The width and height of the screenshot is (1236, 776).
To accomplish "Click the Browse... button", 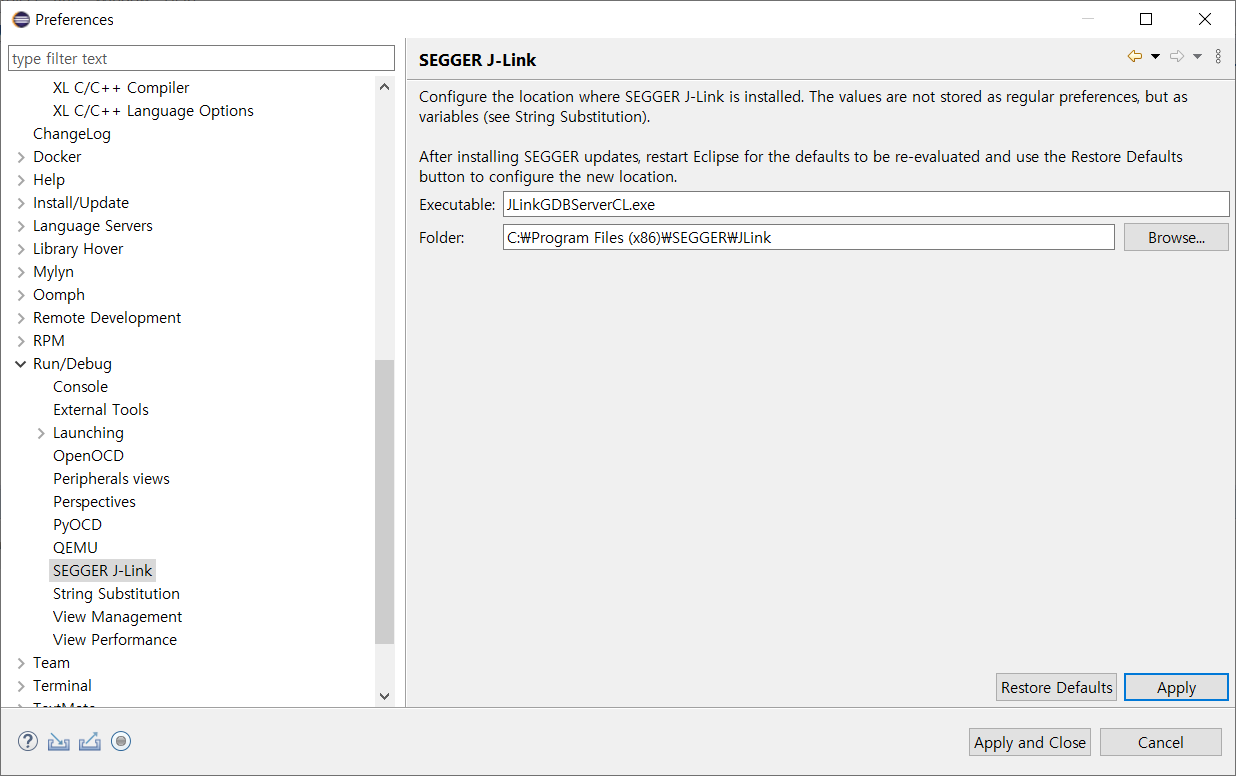I will pos(1176,237).
